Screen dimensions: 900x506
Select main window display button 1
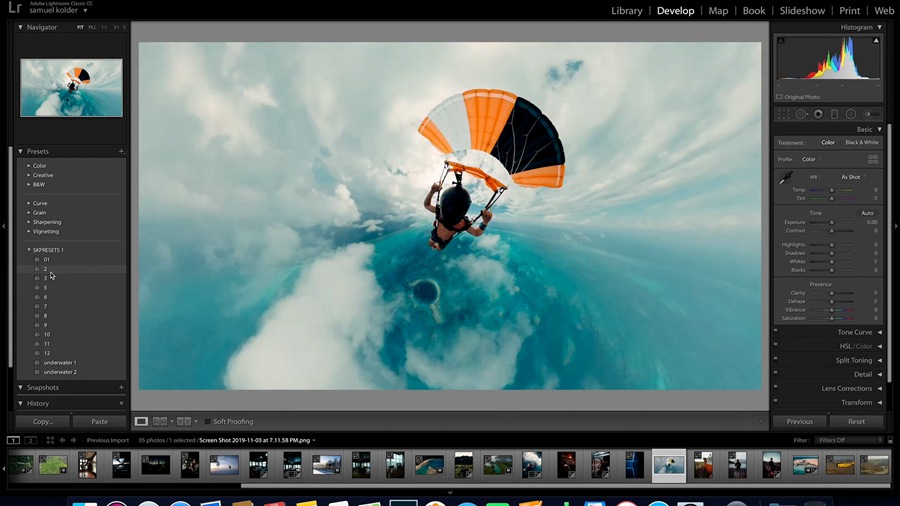coord(13,440)
